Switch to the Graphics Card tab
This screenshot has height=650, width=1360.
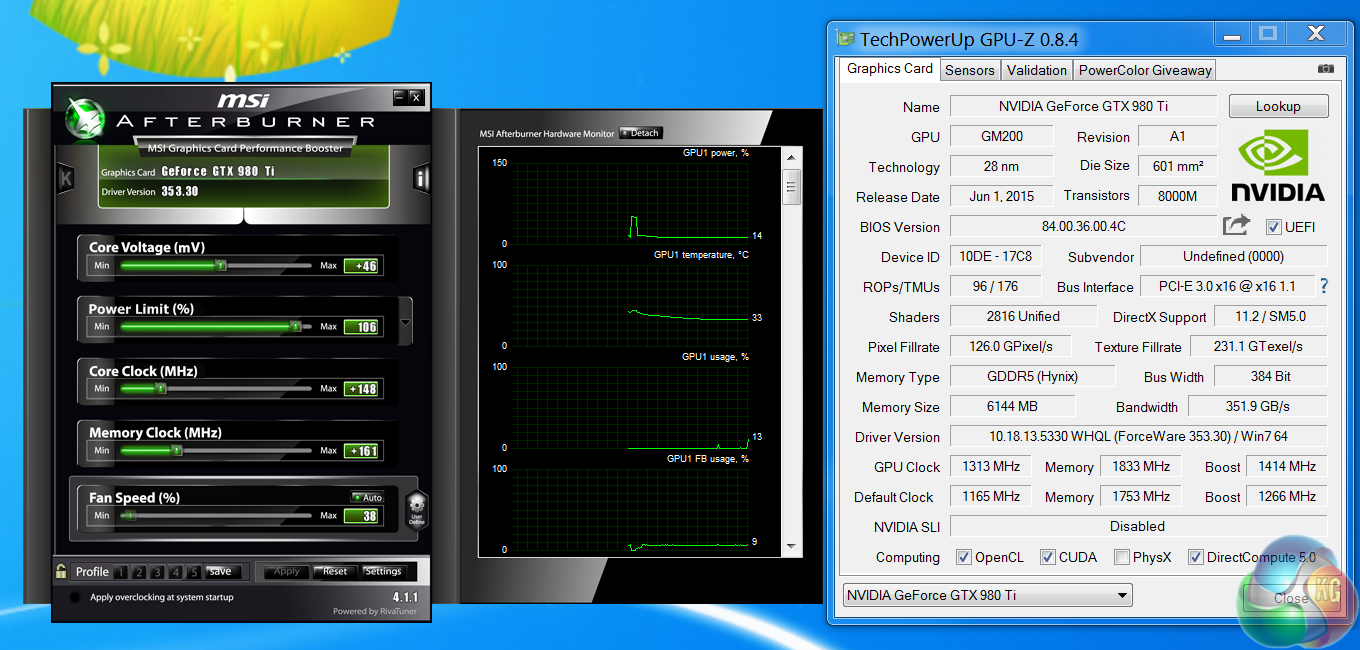click(889, 68)
